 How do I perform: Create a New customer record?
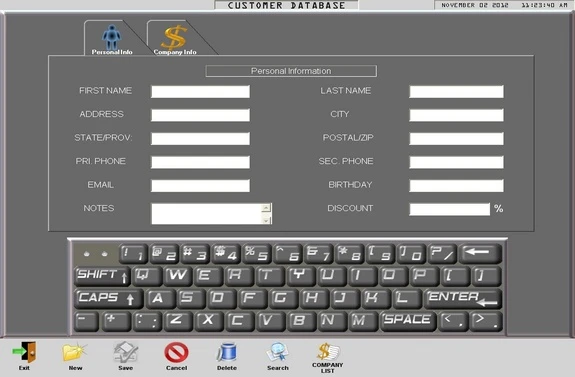pyautogui.click(x=75, y=352)
